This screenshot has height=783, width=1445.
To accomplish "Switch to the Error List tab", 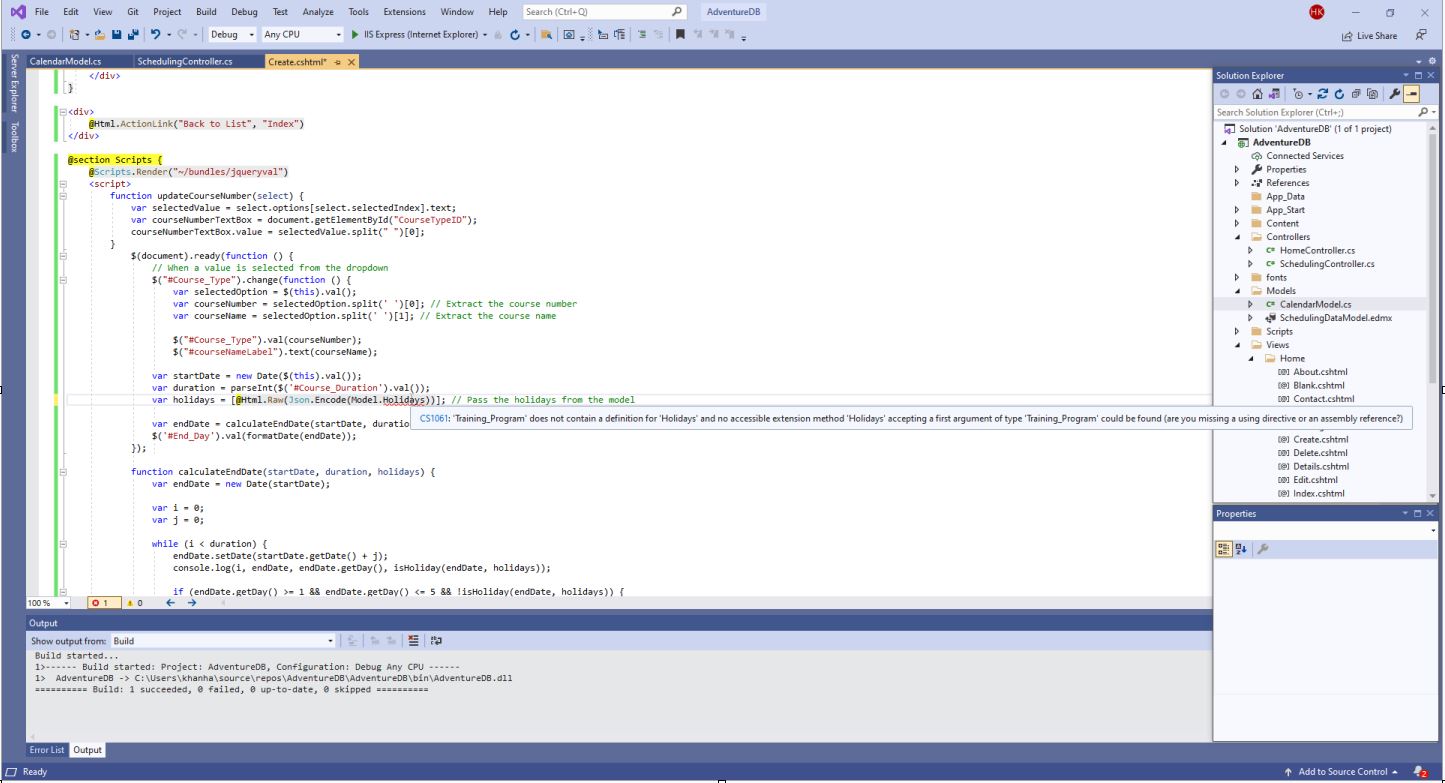I will point(47,750).
